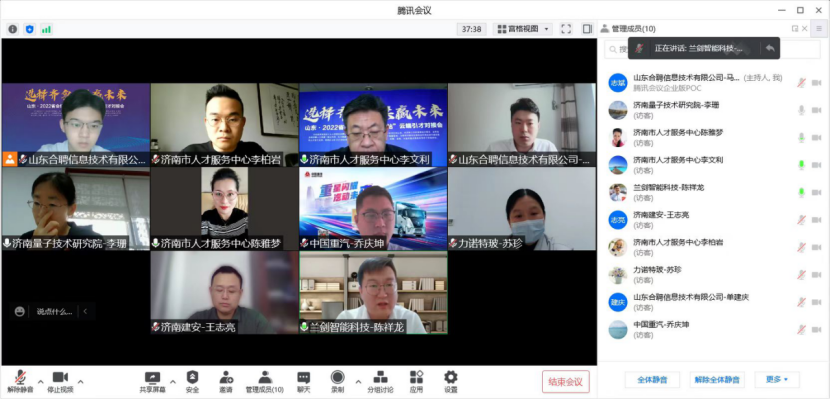The image size is (830, 400).
Task: Select the 中国重汽-乔庆坤 video tile
Action: [373, 208]
